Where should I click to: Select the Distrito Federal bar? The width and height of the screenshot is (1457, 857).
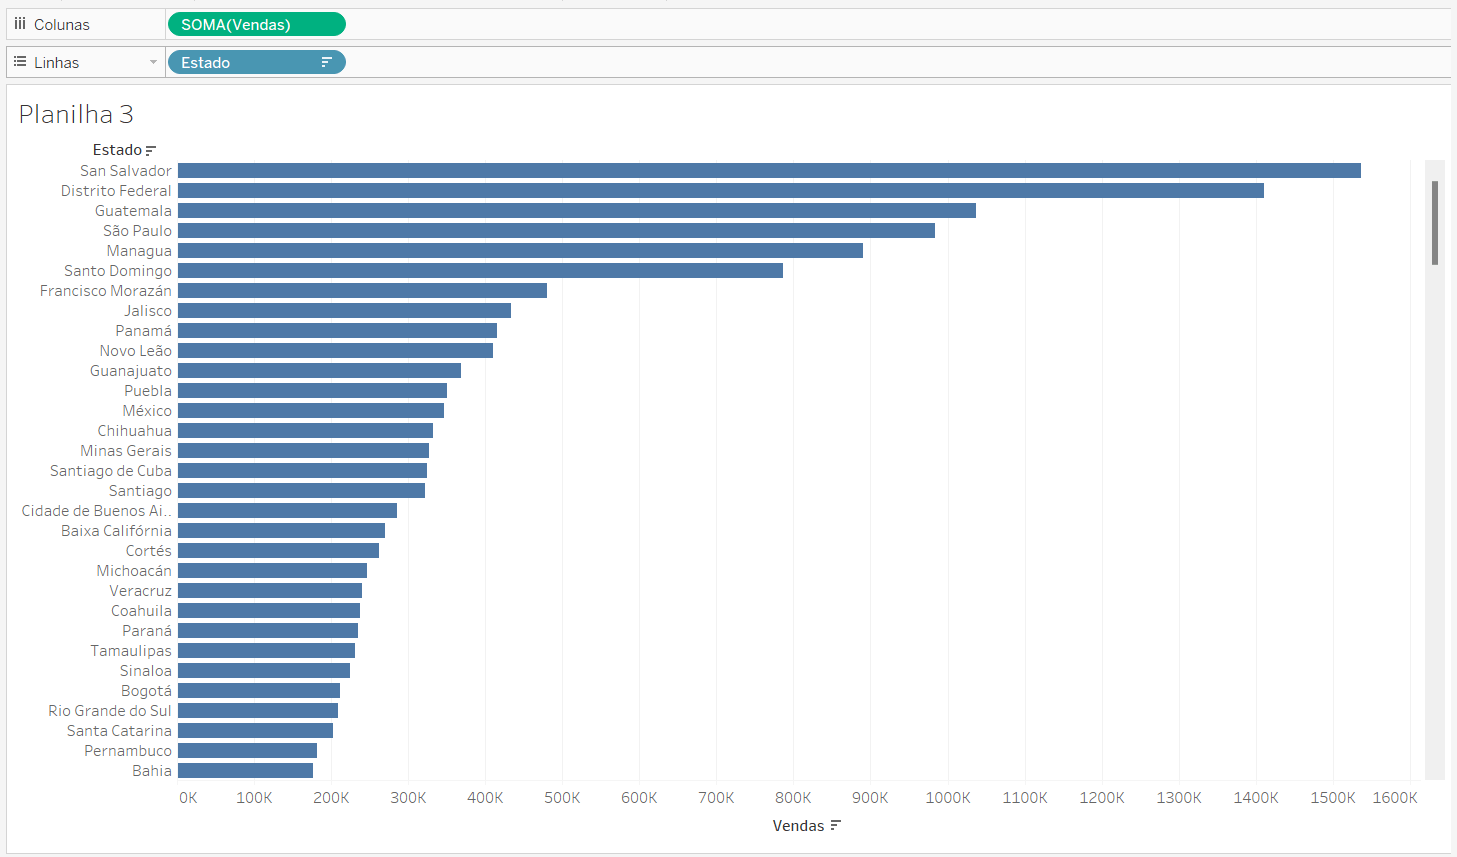point(721,191)
